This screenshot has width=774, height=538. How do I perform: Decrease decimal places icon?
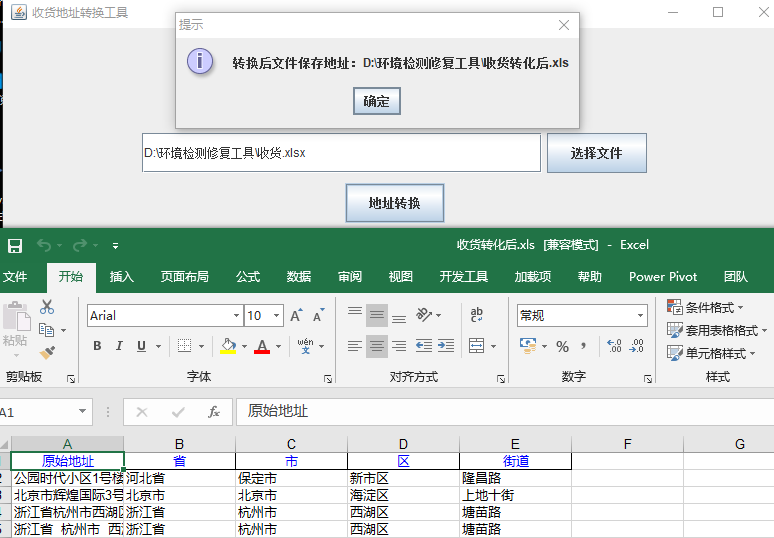click(636, 346)
